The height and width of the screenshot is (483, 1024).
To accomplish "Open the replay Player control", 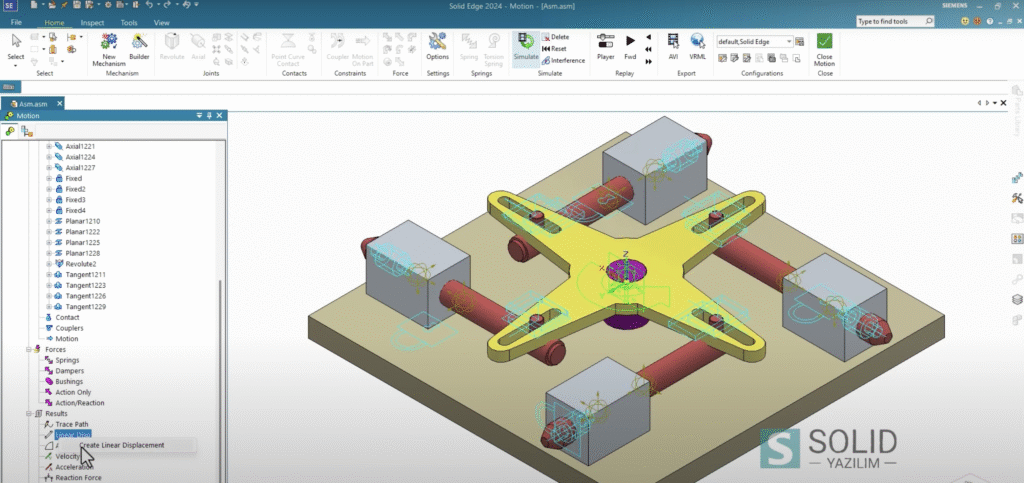I will (x=605, y=48).
